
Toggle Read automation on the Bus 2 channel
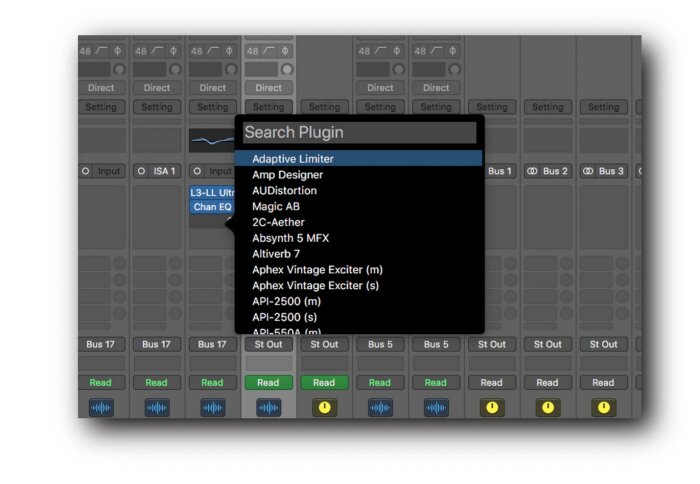tap(547, 383)
